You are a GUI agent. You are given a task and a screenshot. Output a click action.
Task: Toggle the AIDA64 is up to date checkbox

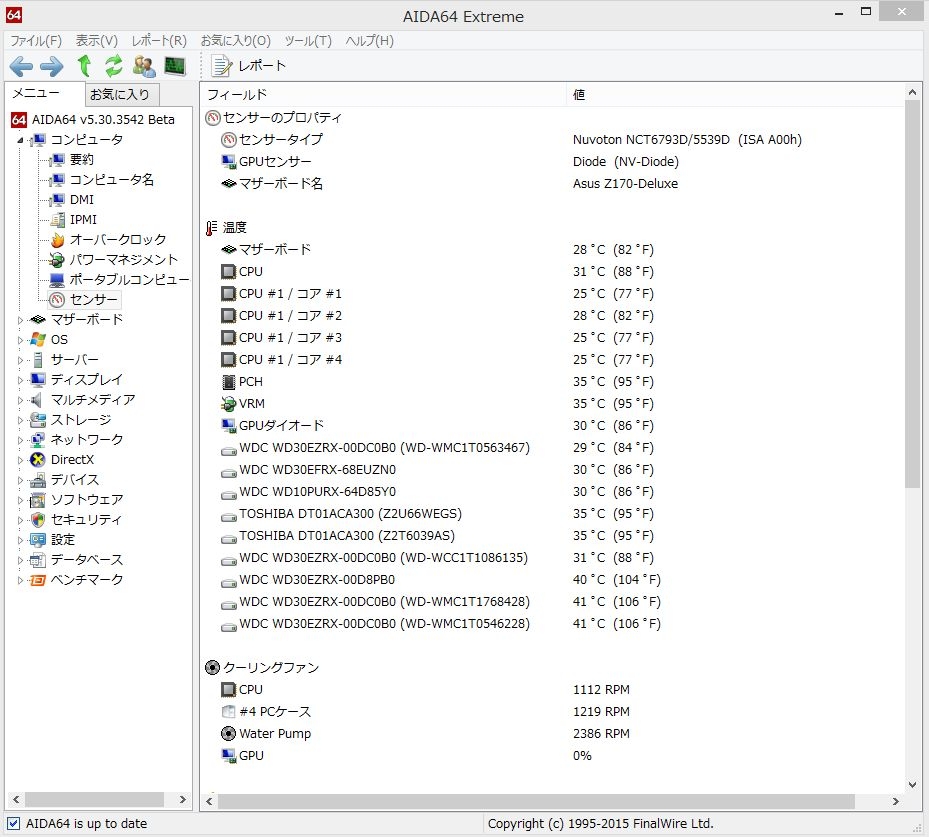pos(13,824)
